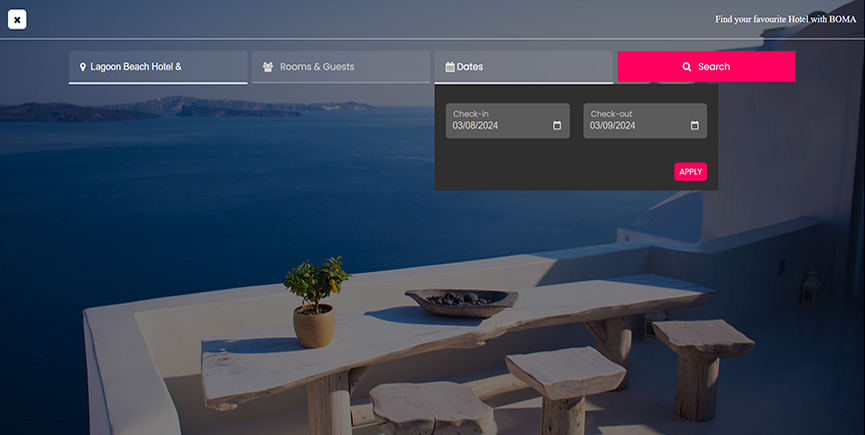Image resolution: width=865 pixels, height=435 pixels.
Task: Click the 'Find your favourite Hotel with BOMA' text
Action: tap(785, 19)
